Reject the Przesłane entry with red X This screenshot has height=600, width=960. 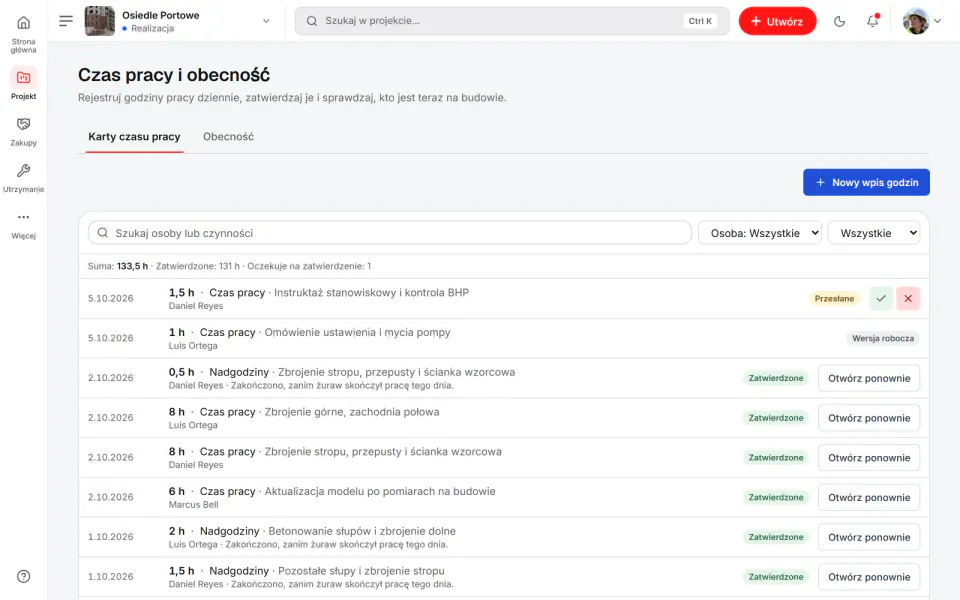click(908, 298)
